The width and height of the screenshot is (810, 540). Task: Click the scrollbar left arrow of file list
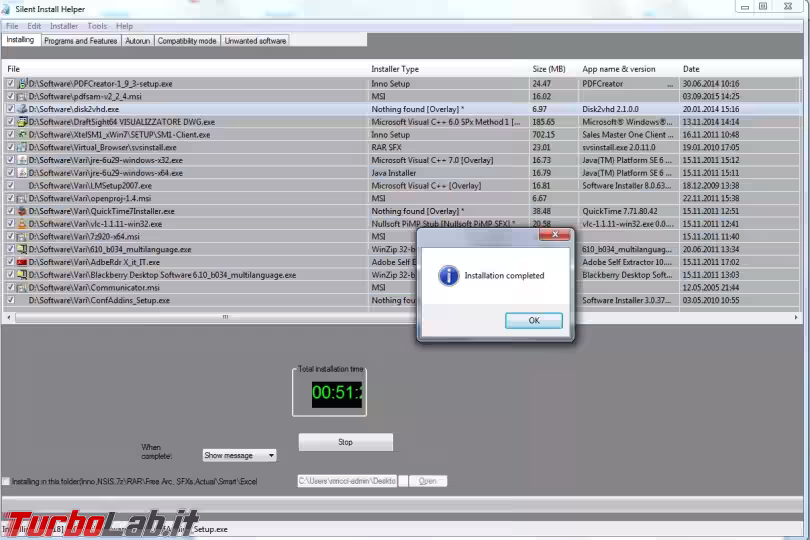click(8, 317)
